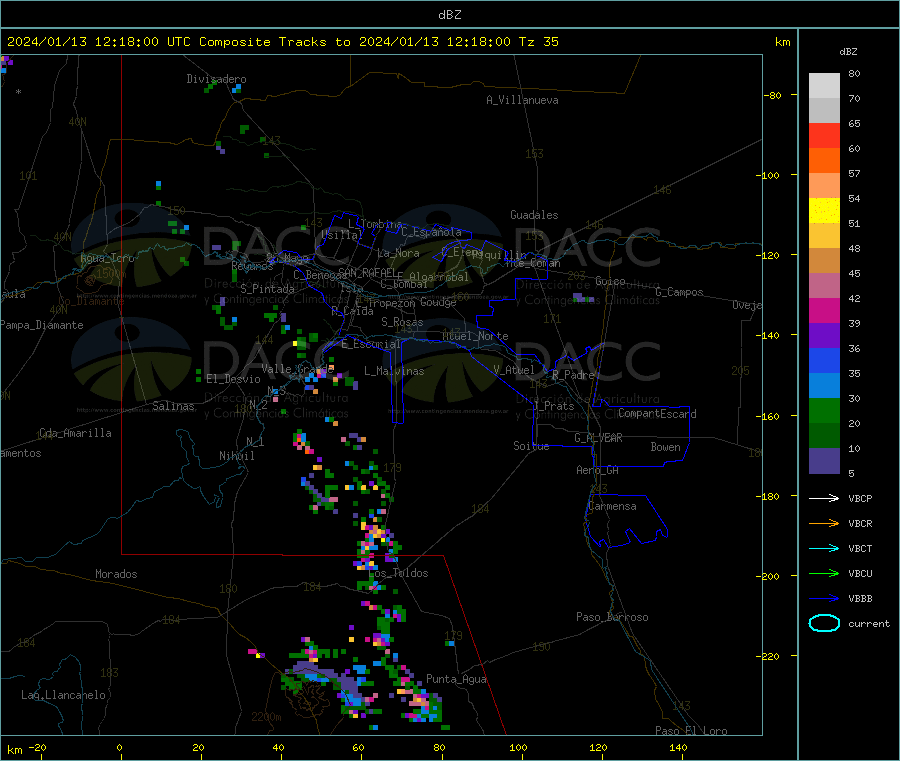Click the 'Morados' map label
Screen dimensions: 900x761
click(x=117, y=574)
